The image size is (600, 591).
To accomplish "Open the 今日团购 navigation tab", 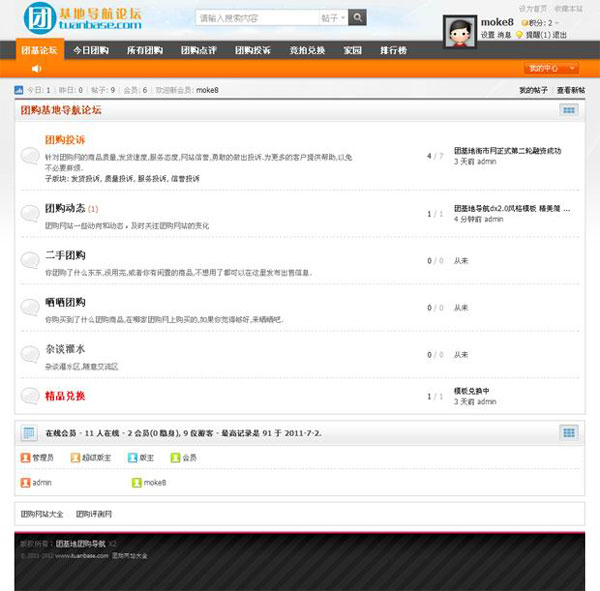I will click(91, 50).
